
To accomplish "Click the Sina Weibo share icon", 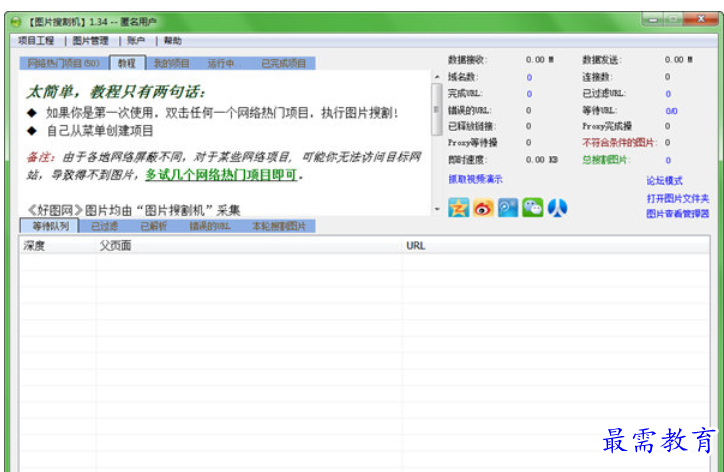I will (x=483, y=207).
